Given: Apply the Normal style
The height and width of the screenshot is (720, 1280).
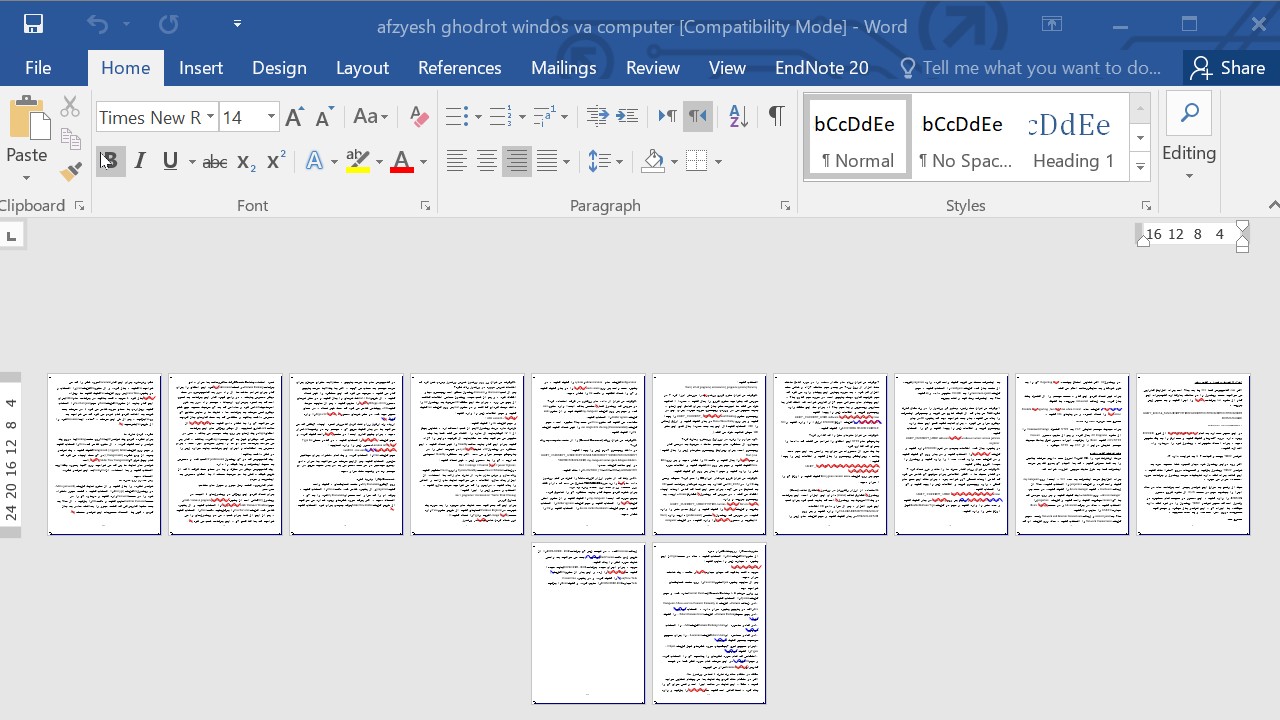Looking at the screenshot, I should [x=857, y=138].
